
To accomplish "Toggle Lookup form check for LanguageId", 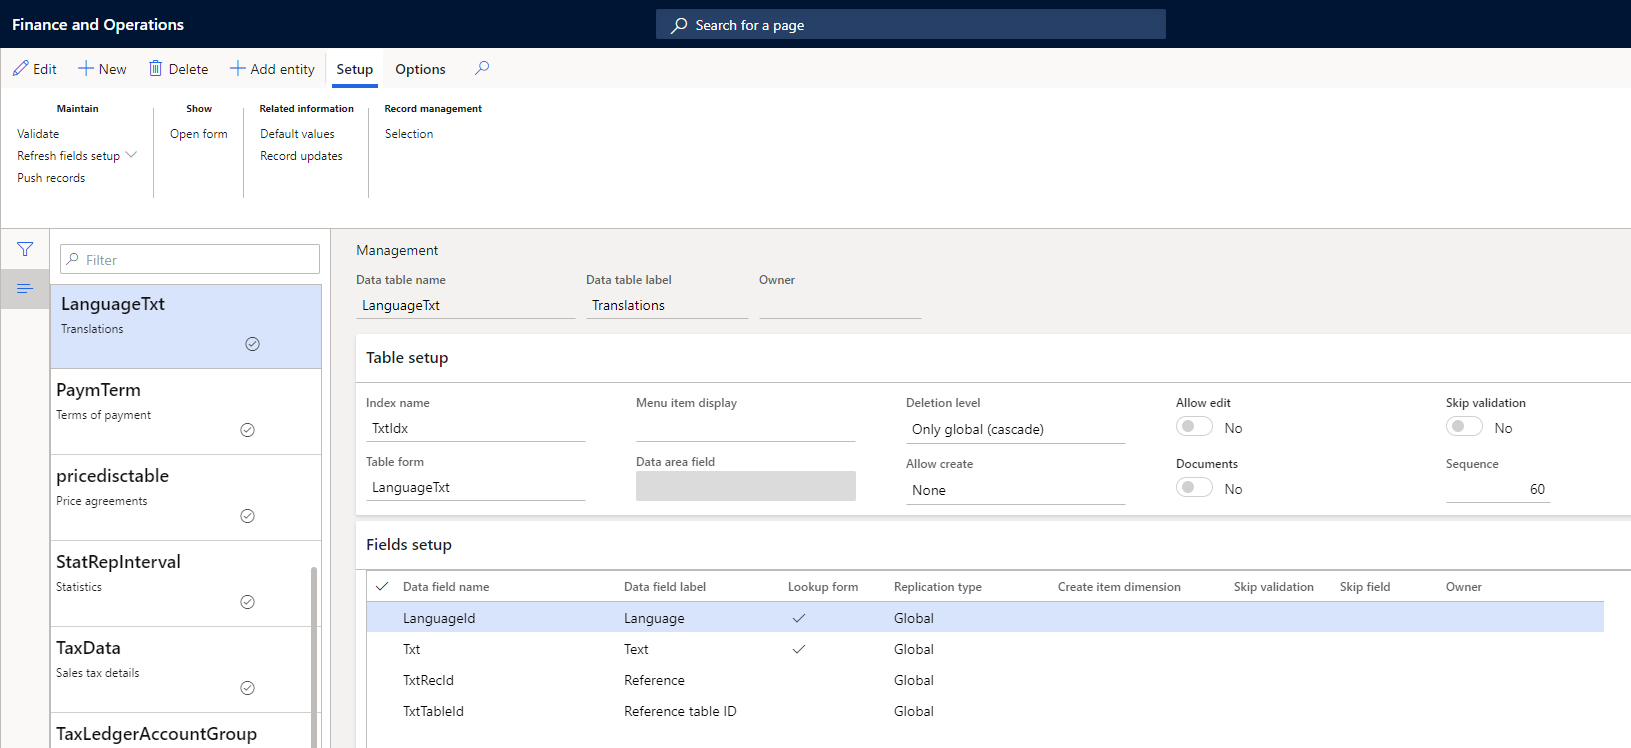I will click(x=799, y=618).
